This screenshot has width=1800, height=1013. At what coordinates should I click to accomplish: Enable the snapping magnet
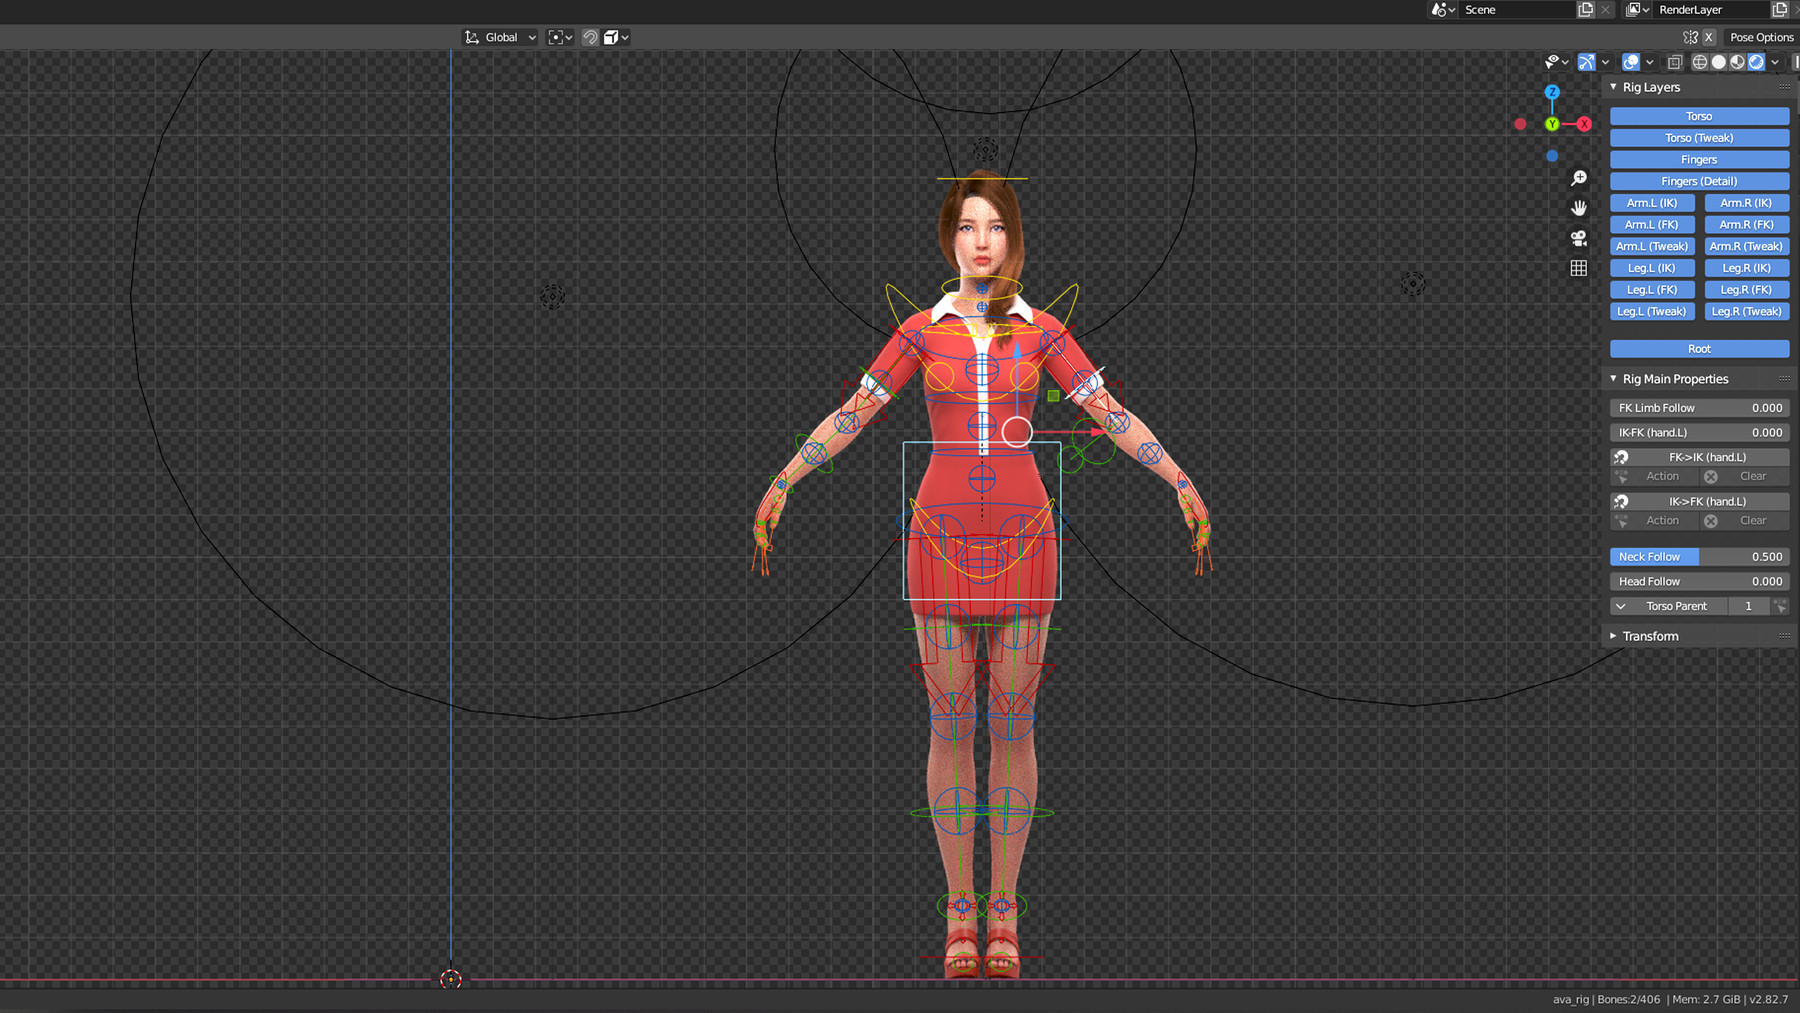[590, 37]
